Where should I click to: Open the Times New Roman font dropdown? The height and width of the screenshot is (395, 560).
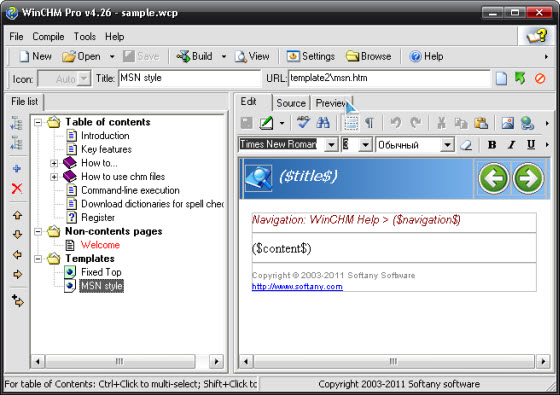pyautogui.click(x=331, y=145)
